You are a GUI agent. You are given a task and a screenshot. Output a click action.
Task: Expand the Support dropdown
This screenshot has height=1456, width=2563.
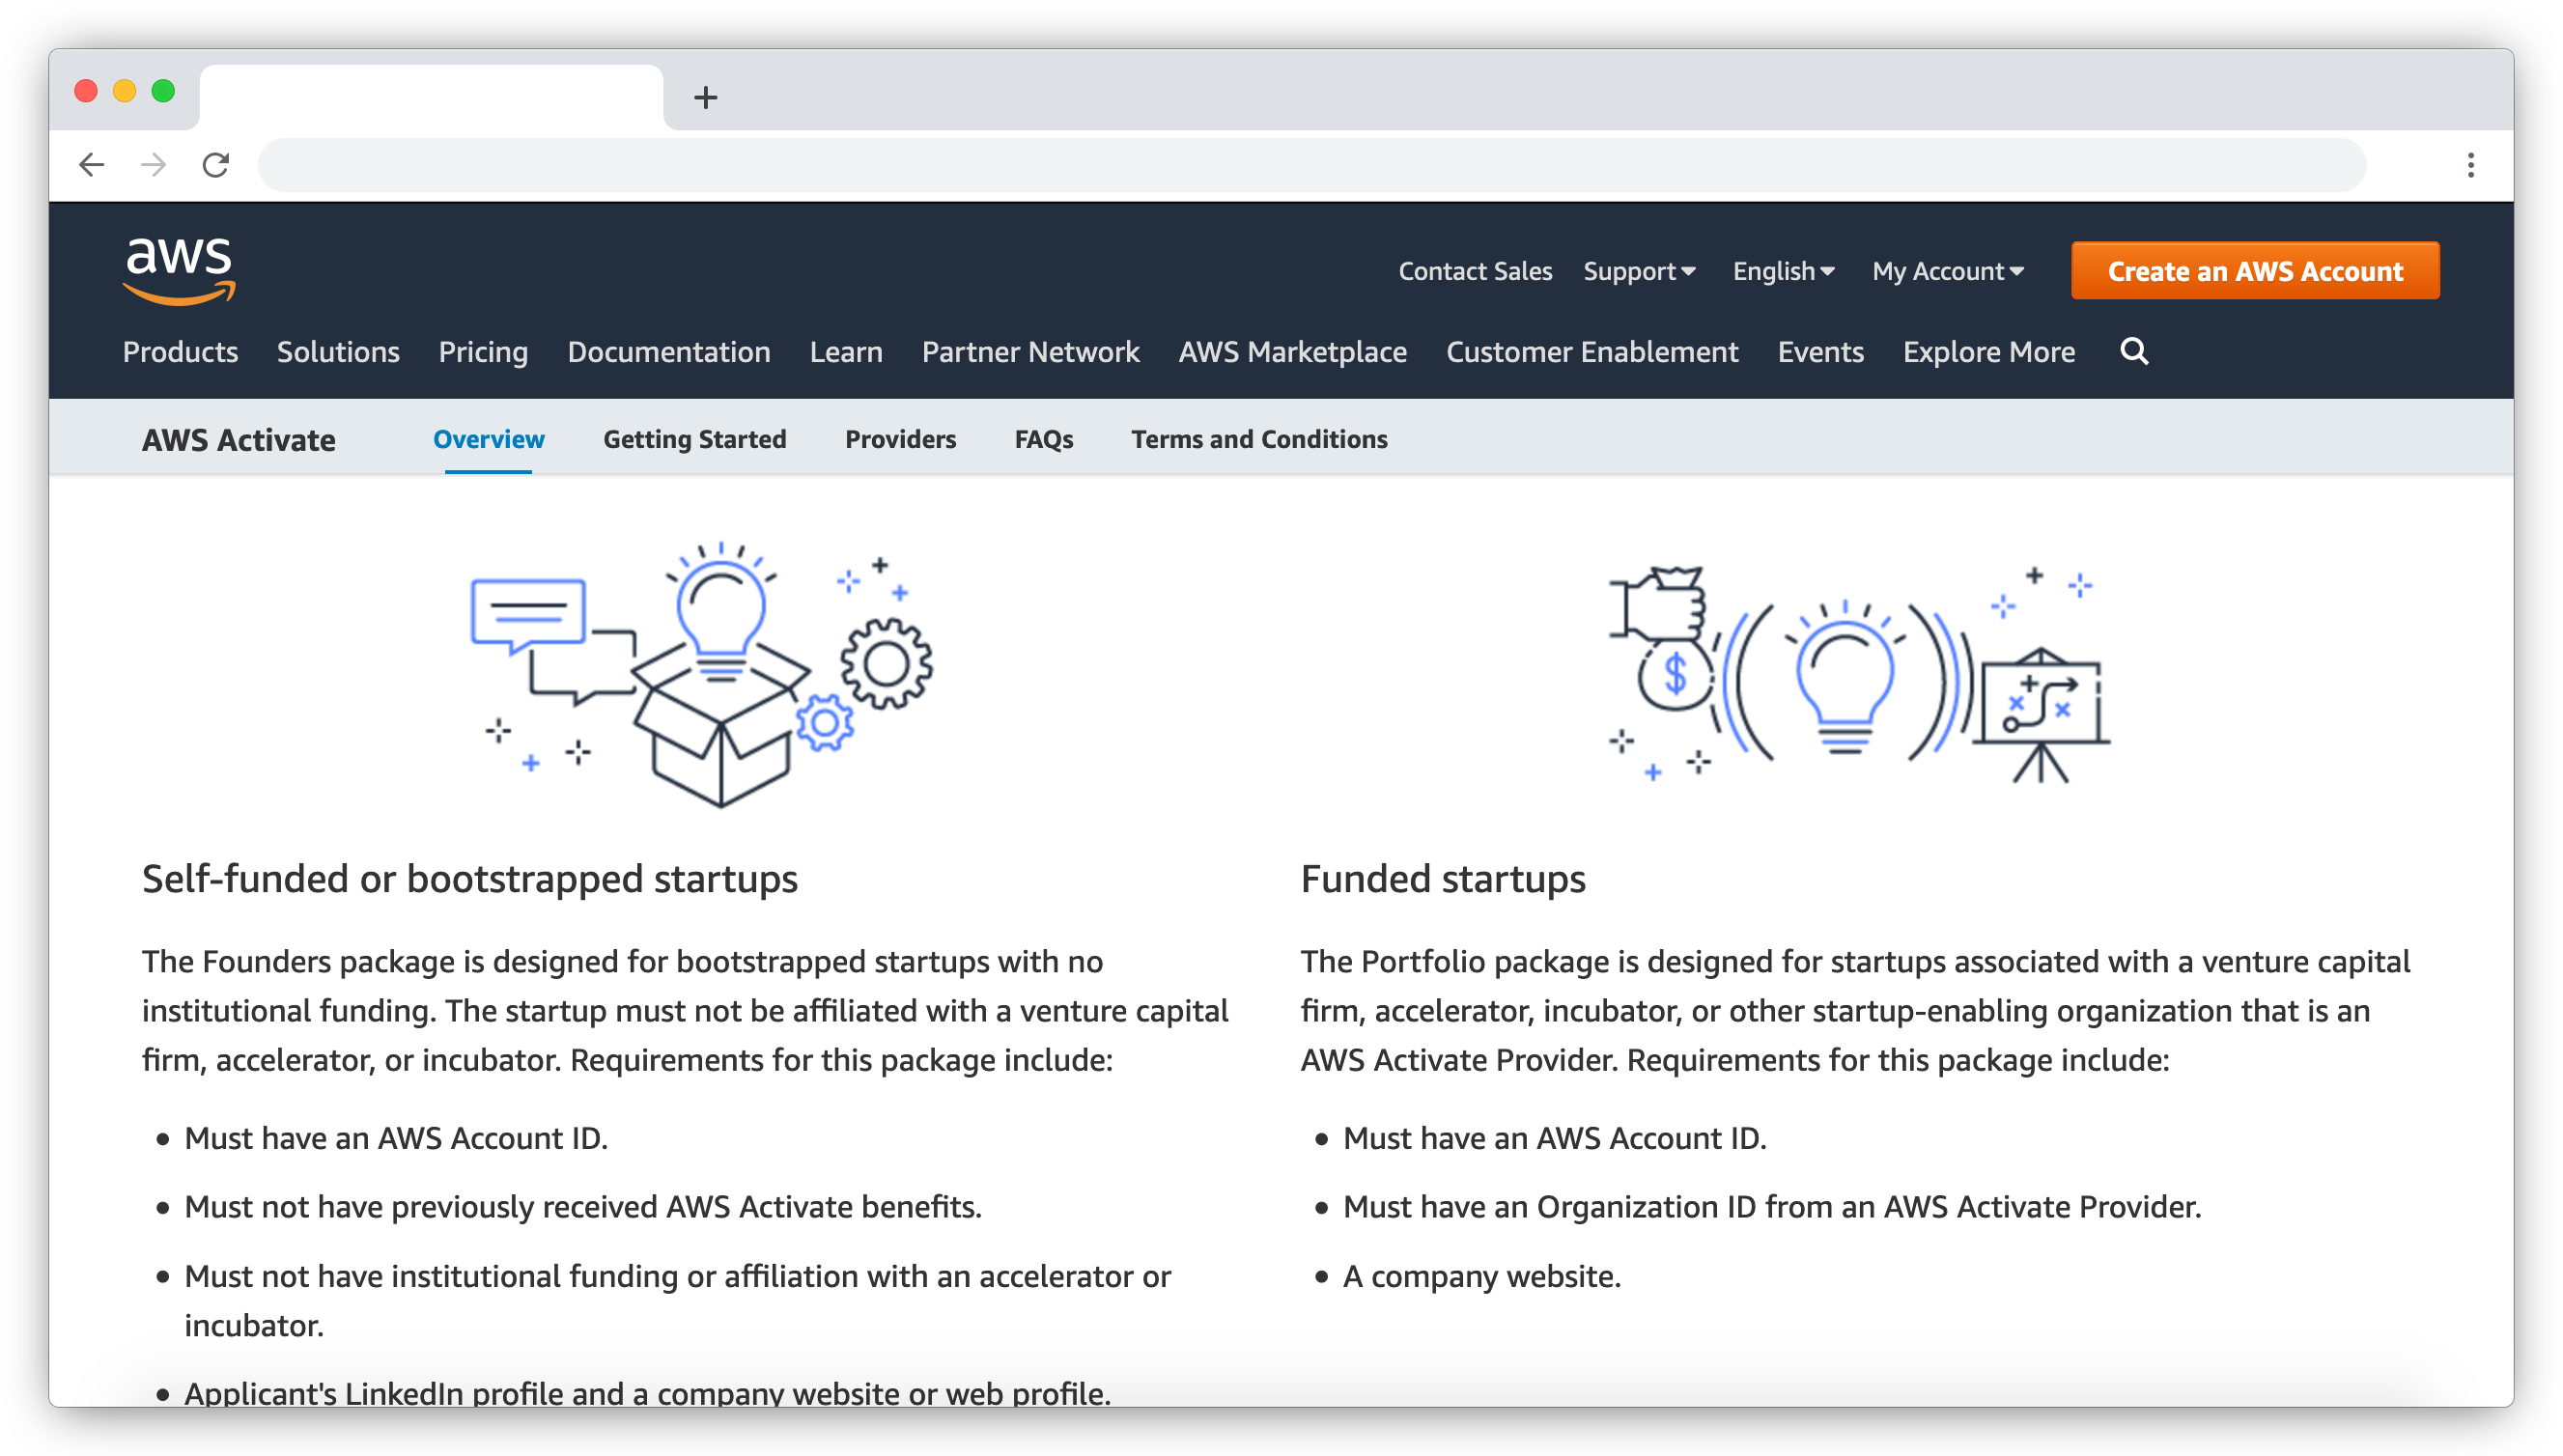click(1640, 271)
